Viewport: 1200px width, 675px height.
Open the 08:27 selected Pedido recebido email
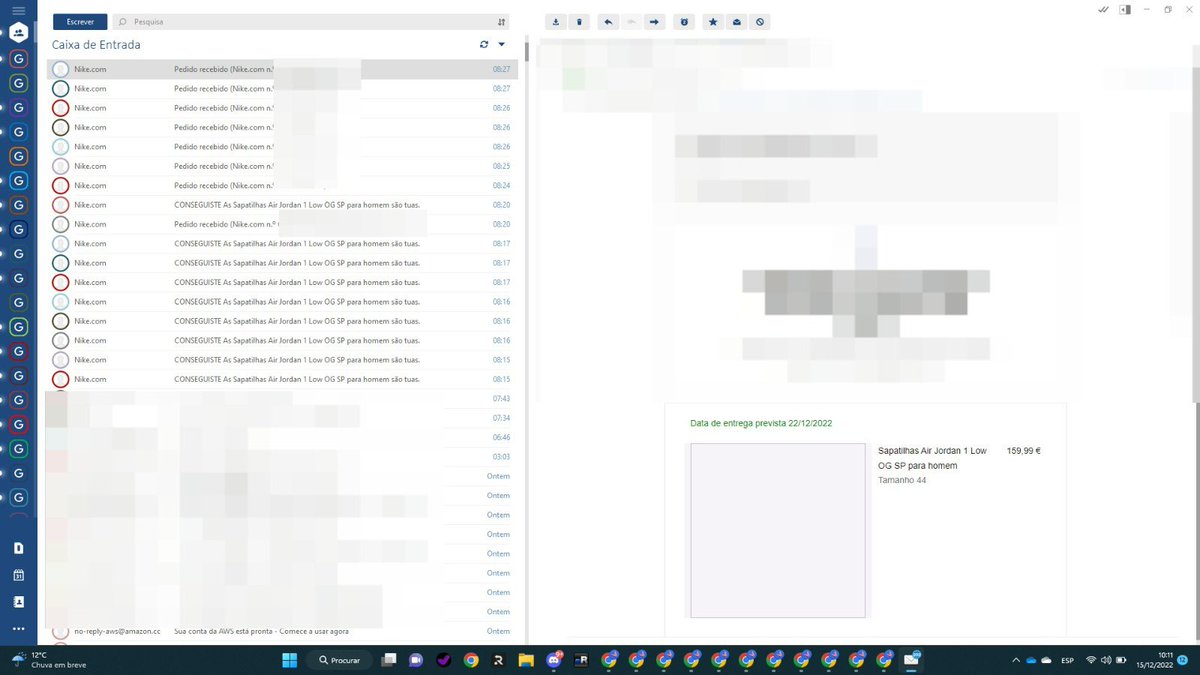pyautogui.click(x=282, y=69)
